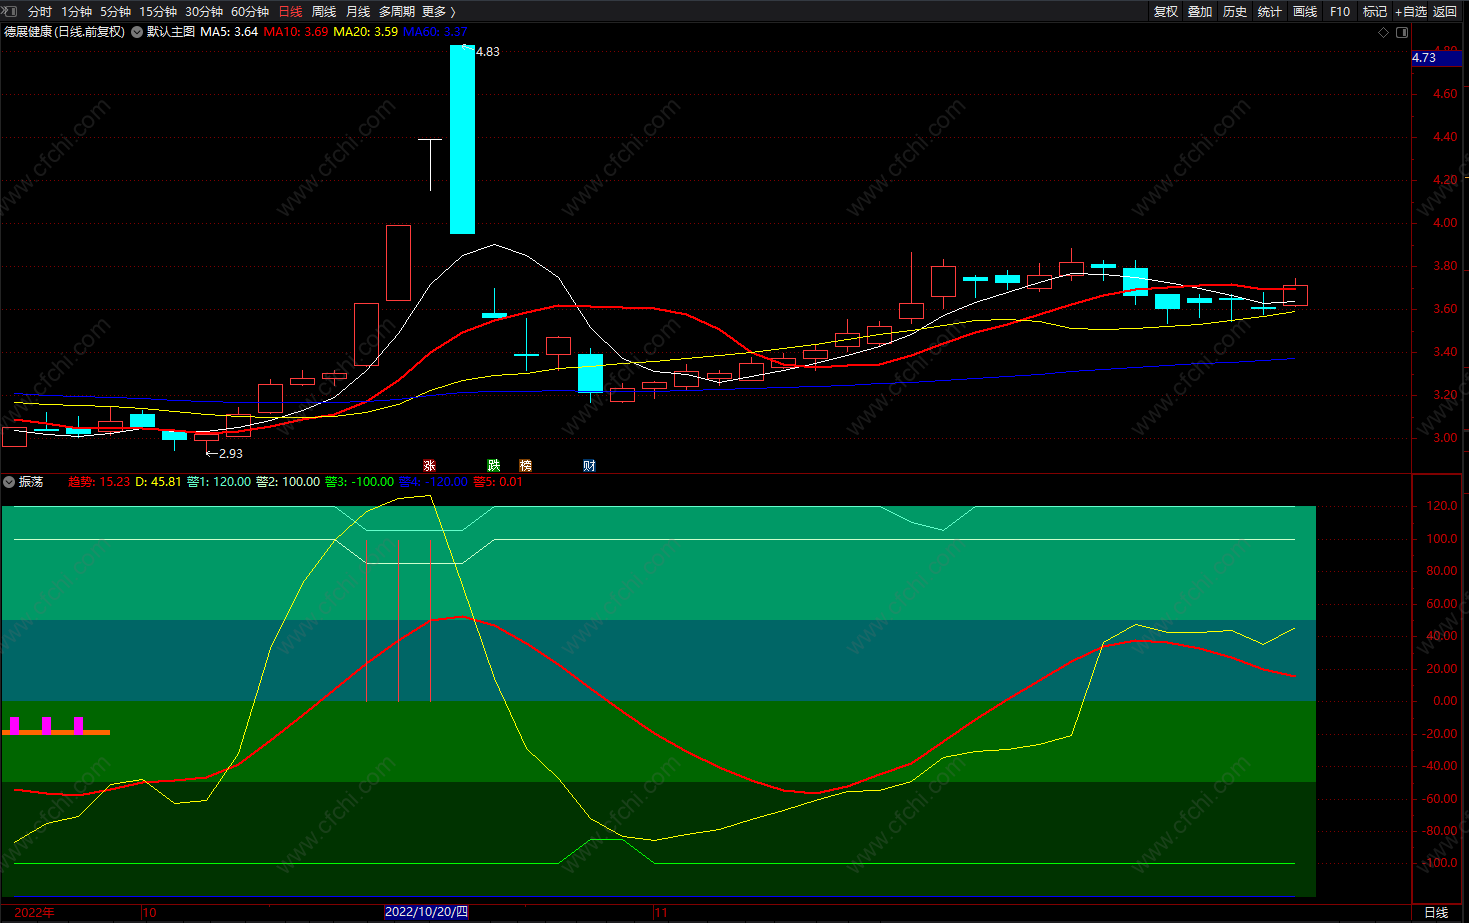
Task: Toggle 复权 price adjustment
Action: [1166, 12]
